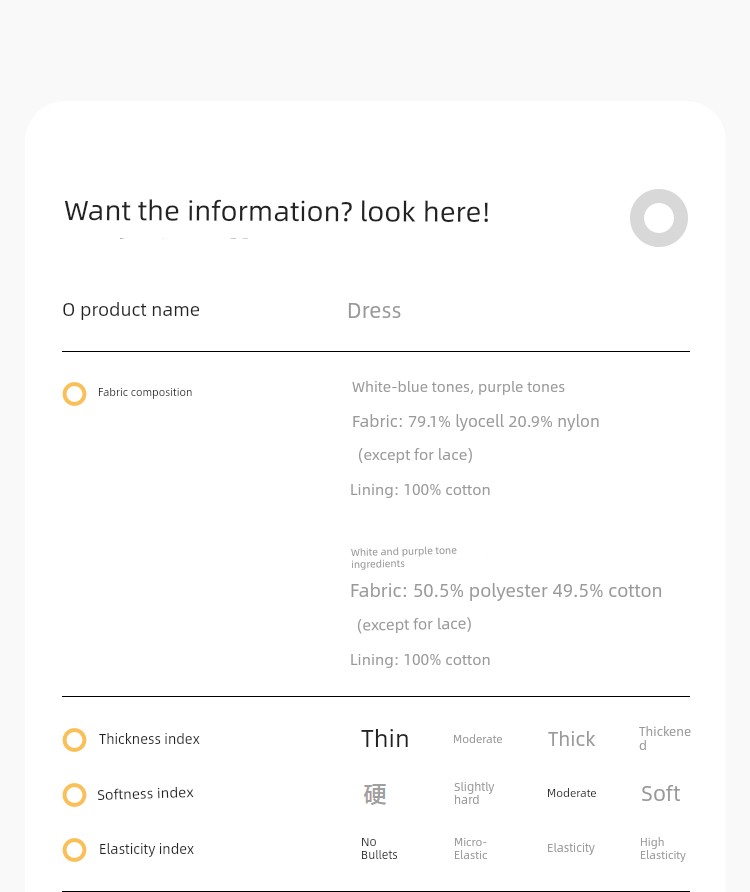This screenshot has height=892, width=750.
Task: Select the No Bullets elasticity option
Action: 379,848
